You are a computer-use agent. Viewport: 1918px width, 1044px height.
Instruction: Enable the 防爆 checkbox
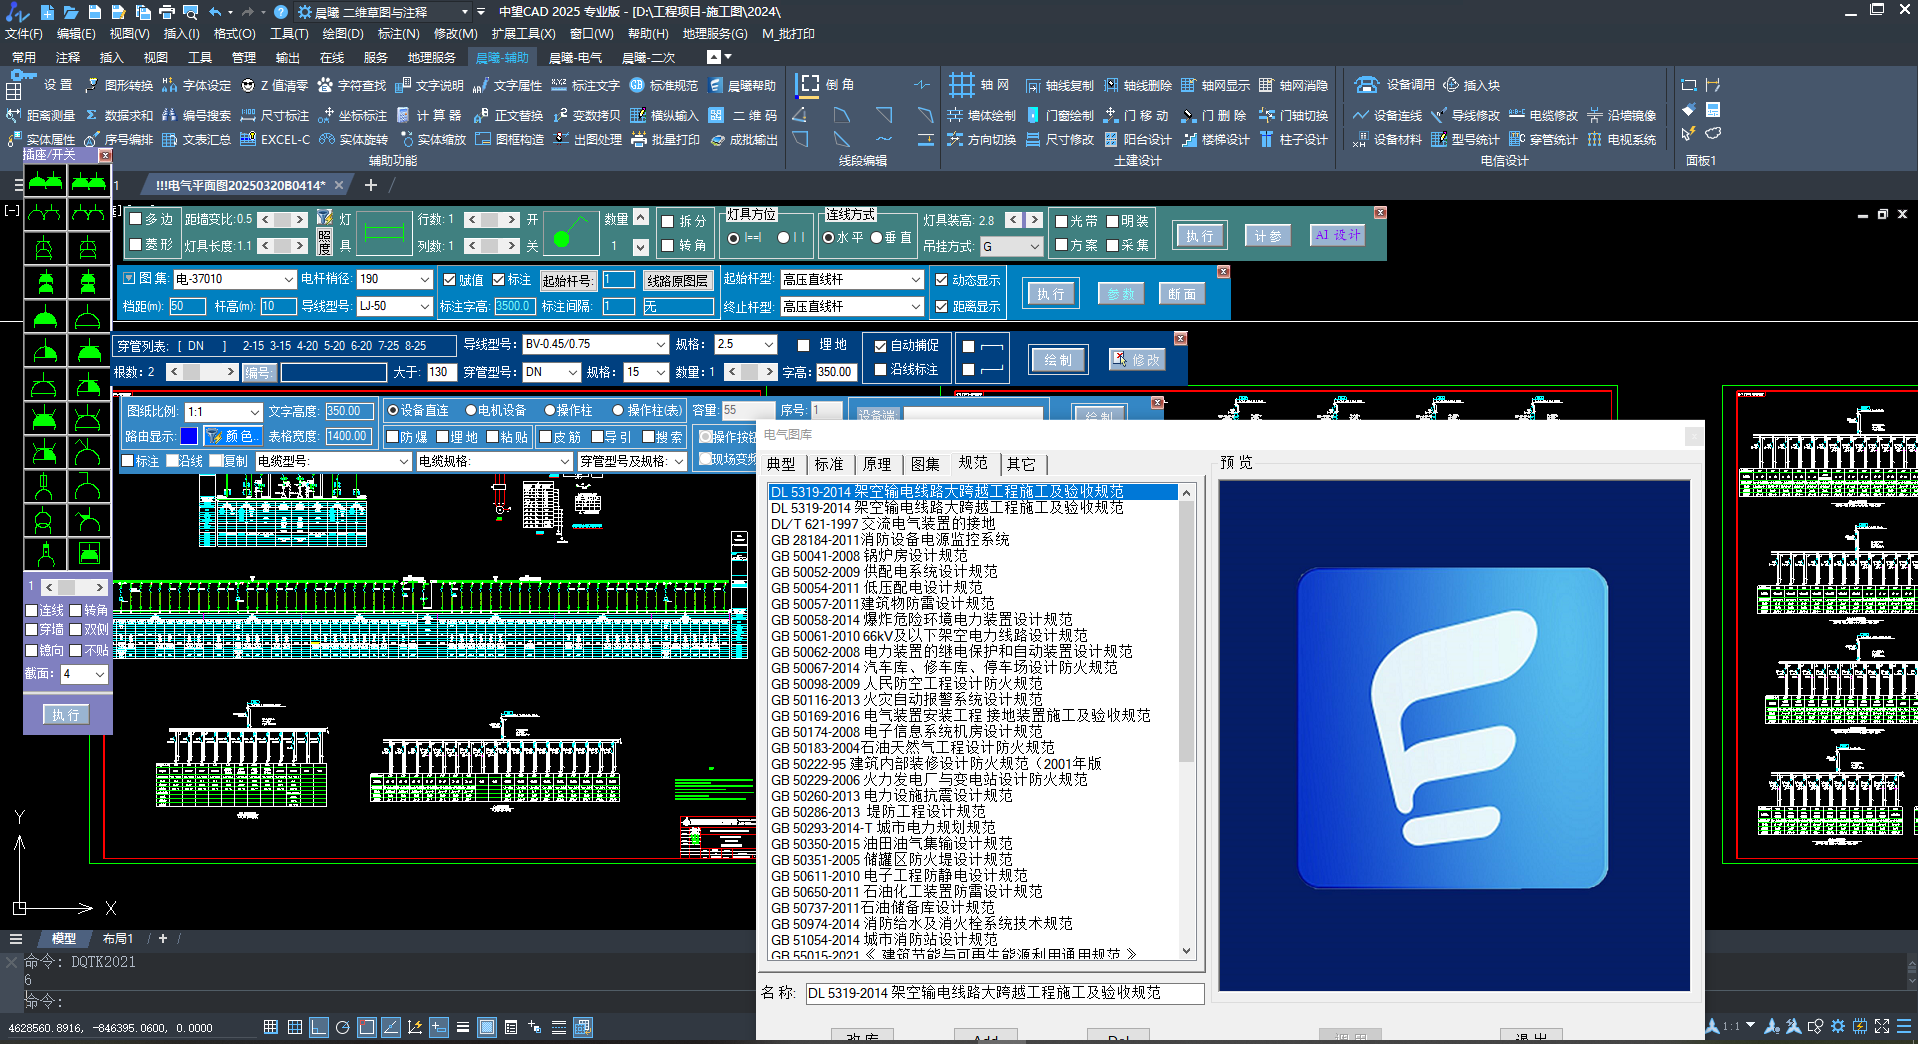point(393,437)
